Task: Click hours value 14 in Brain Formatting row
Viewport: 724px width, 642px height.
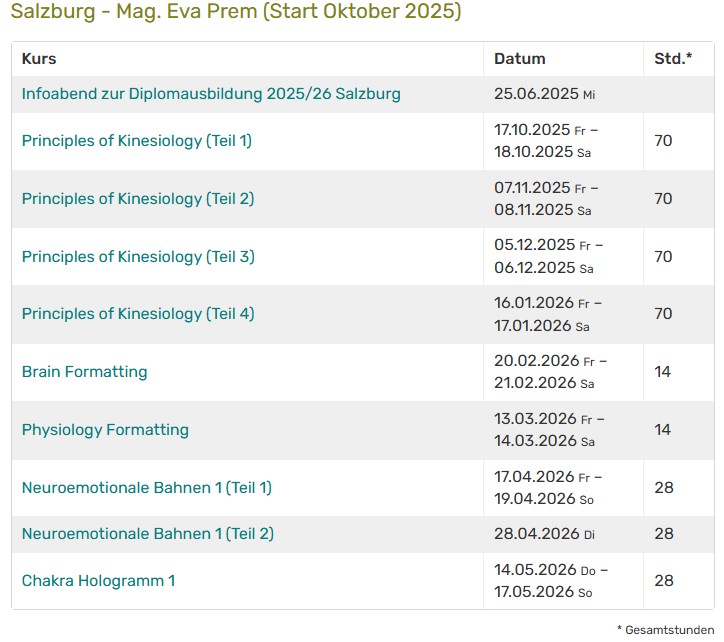Action: click(x=663, y=372)
